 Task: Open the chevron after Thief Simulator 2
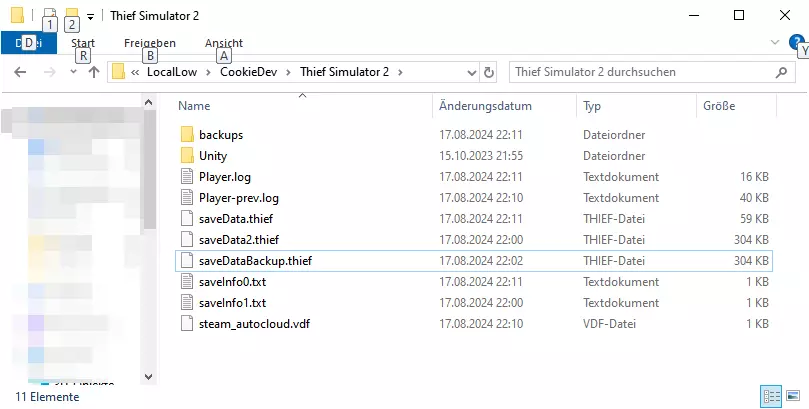tap(400, 72)
